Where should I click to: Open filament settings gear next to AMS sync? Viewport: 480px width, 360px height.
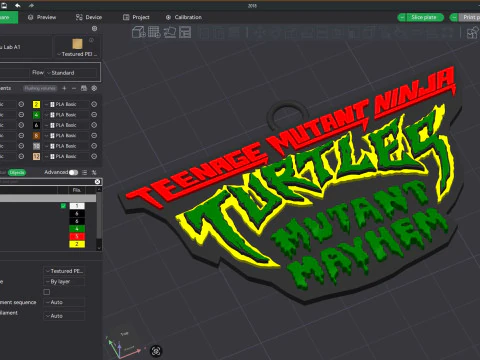click(94, 88)
